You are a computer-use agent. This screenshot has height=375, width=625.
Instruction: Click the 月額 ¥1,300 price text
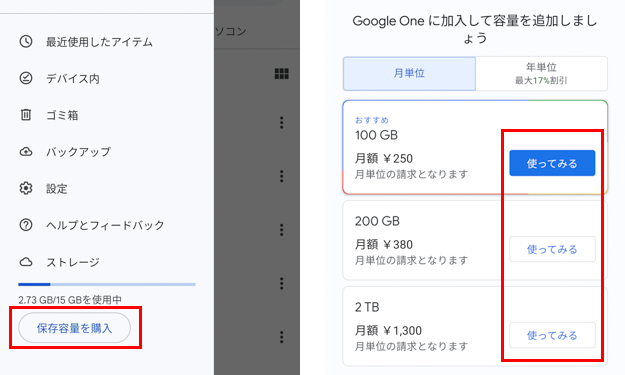[x=388, y=330]
